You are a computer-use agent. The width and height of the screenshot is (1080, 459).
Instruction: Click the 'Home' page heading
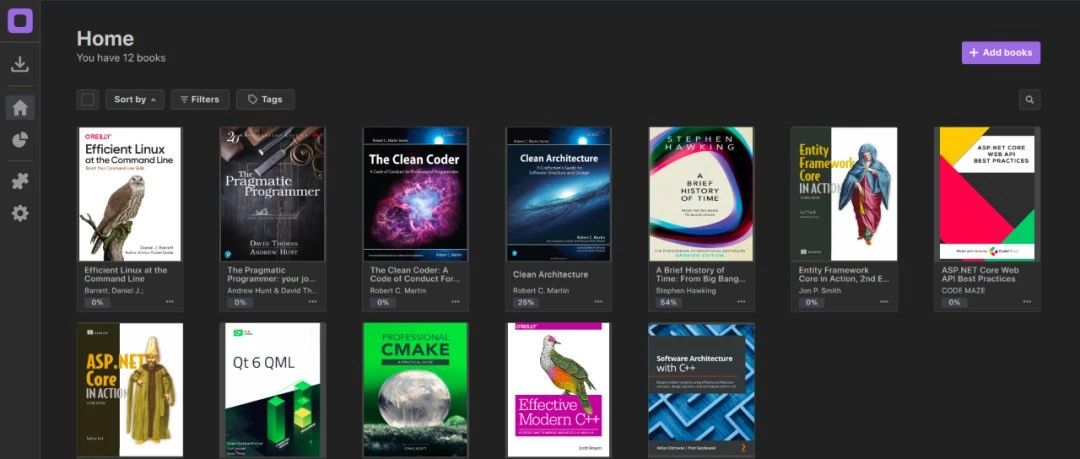(x=105, y=38)
